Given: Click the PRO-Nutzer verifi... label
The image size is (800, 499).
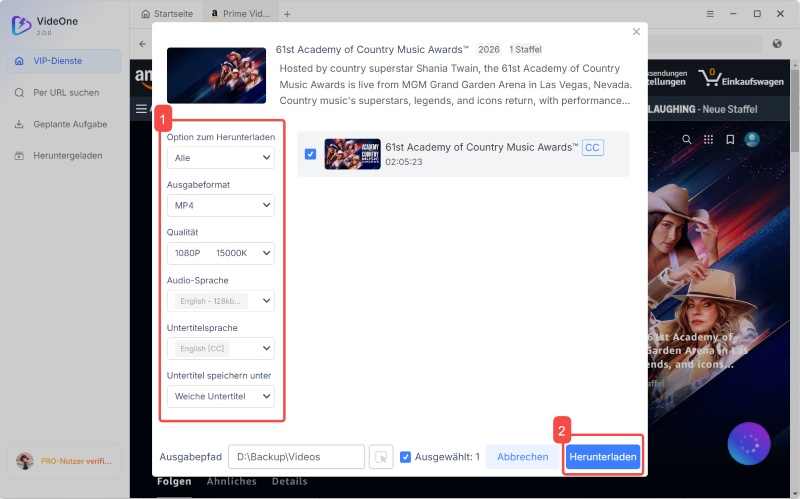Looking at the screenshot, I should [x=76, y=461].
